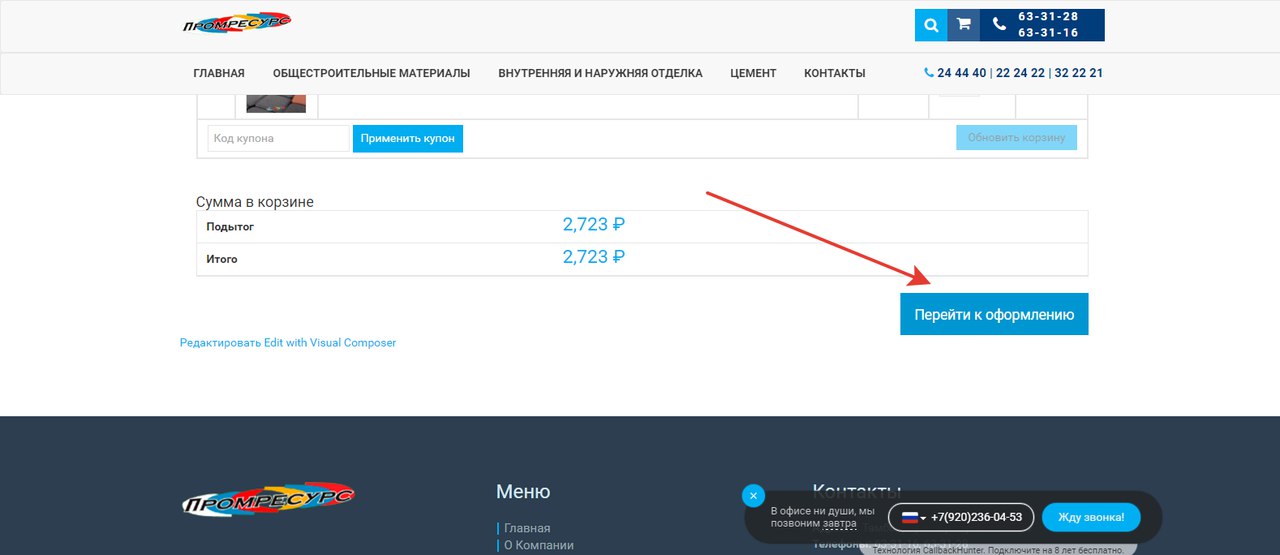Click the callback phone number input field

(x=976, y=517)
